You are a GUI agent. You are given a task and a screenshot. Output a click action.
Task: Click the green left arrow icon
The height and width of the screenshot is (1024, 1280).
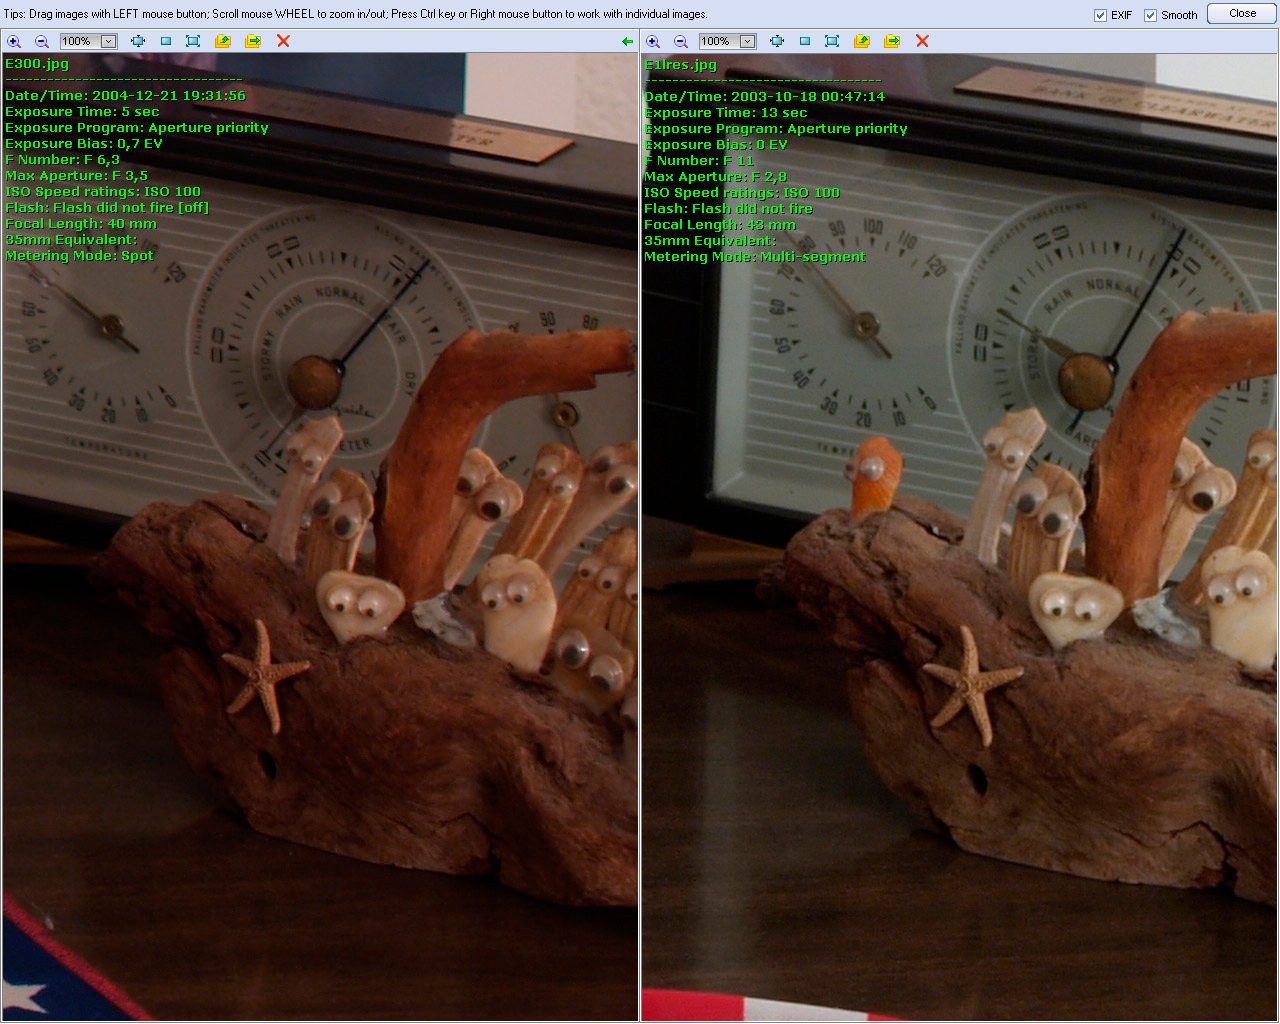(x=627, y=41)
